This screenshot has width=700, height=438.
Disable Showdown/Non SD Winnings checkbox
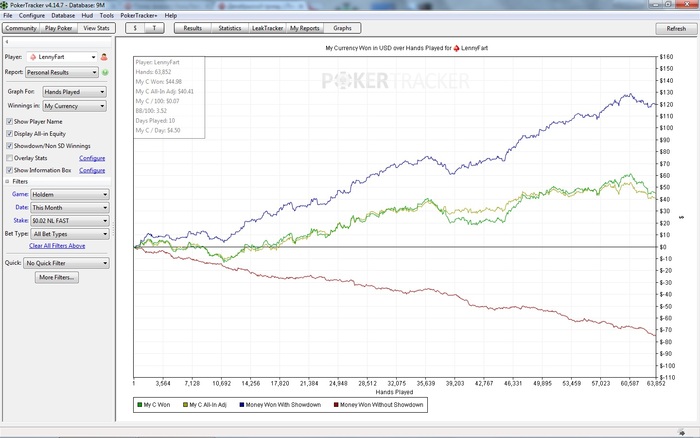click(x=9, y=146)
